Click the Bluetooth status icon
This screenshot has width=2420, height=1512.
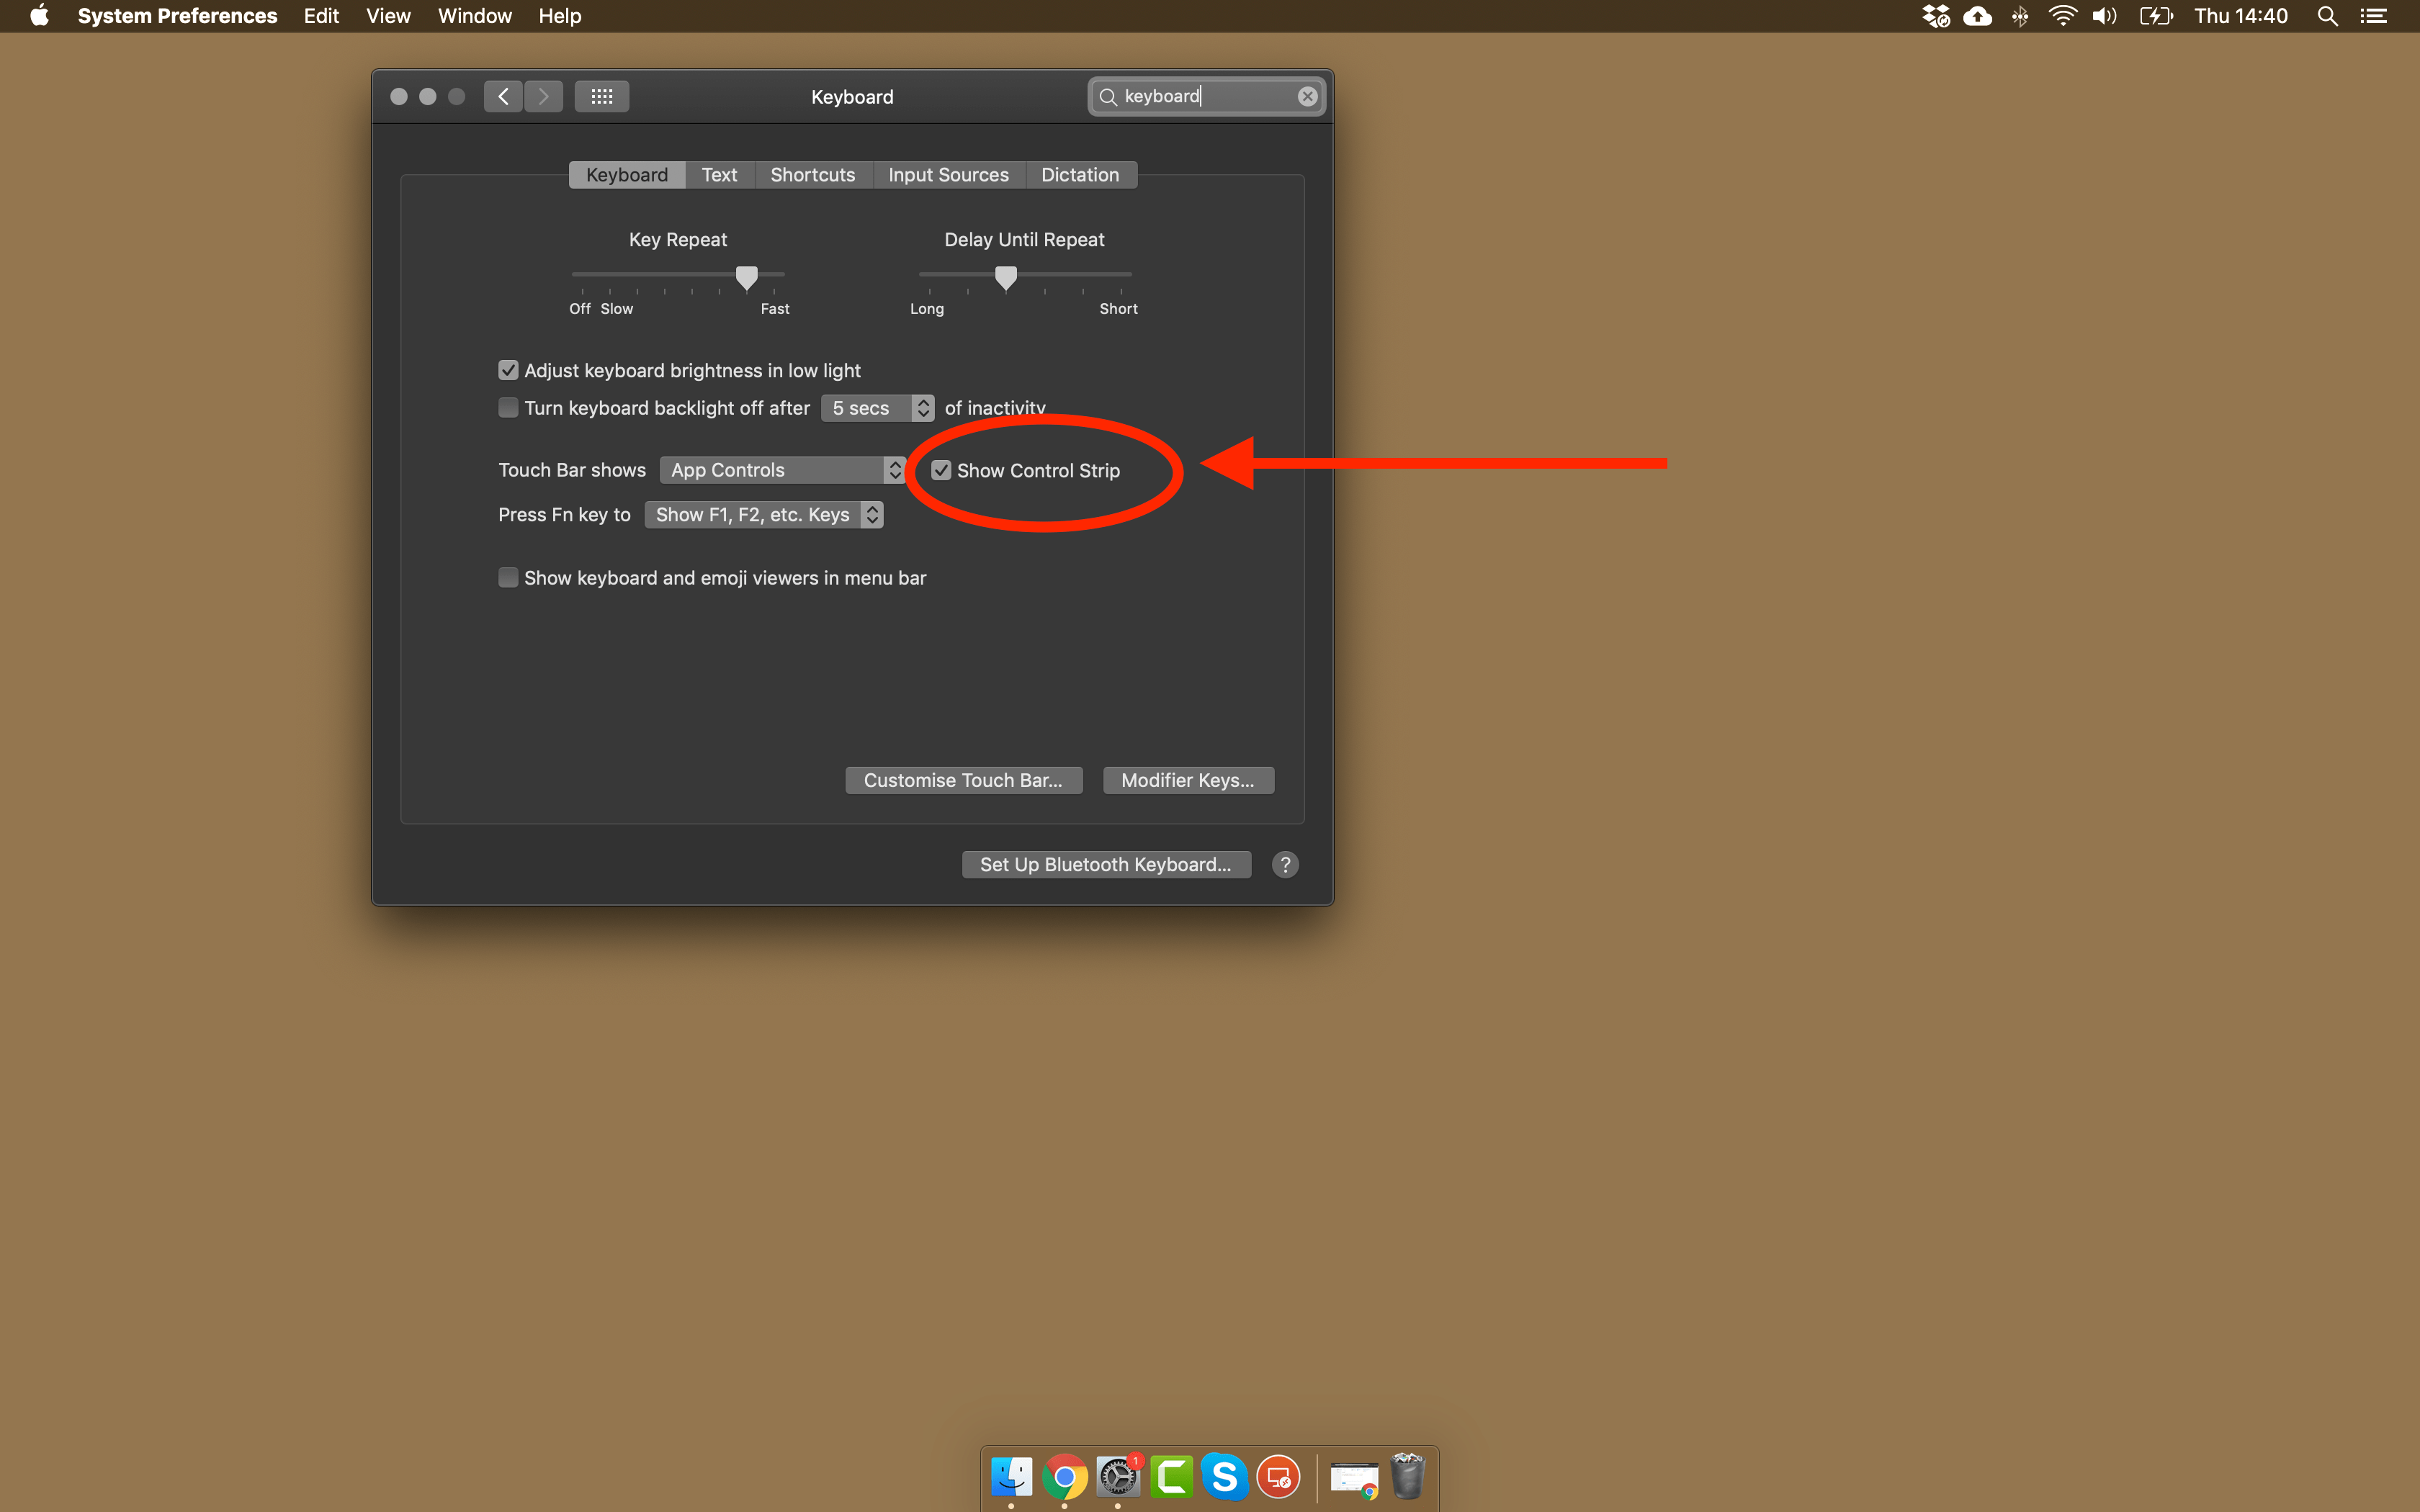[x=2020, y=16]
